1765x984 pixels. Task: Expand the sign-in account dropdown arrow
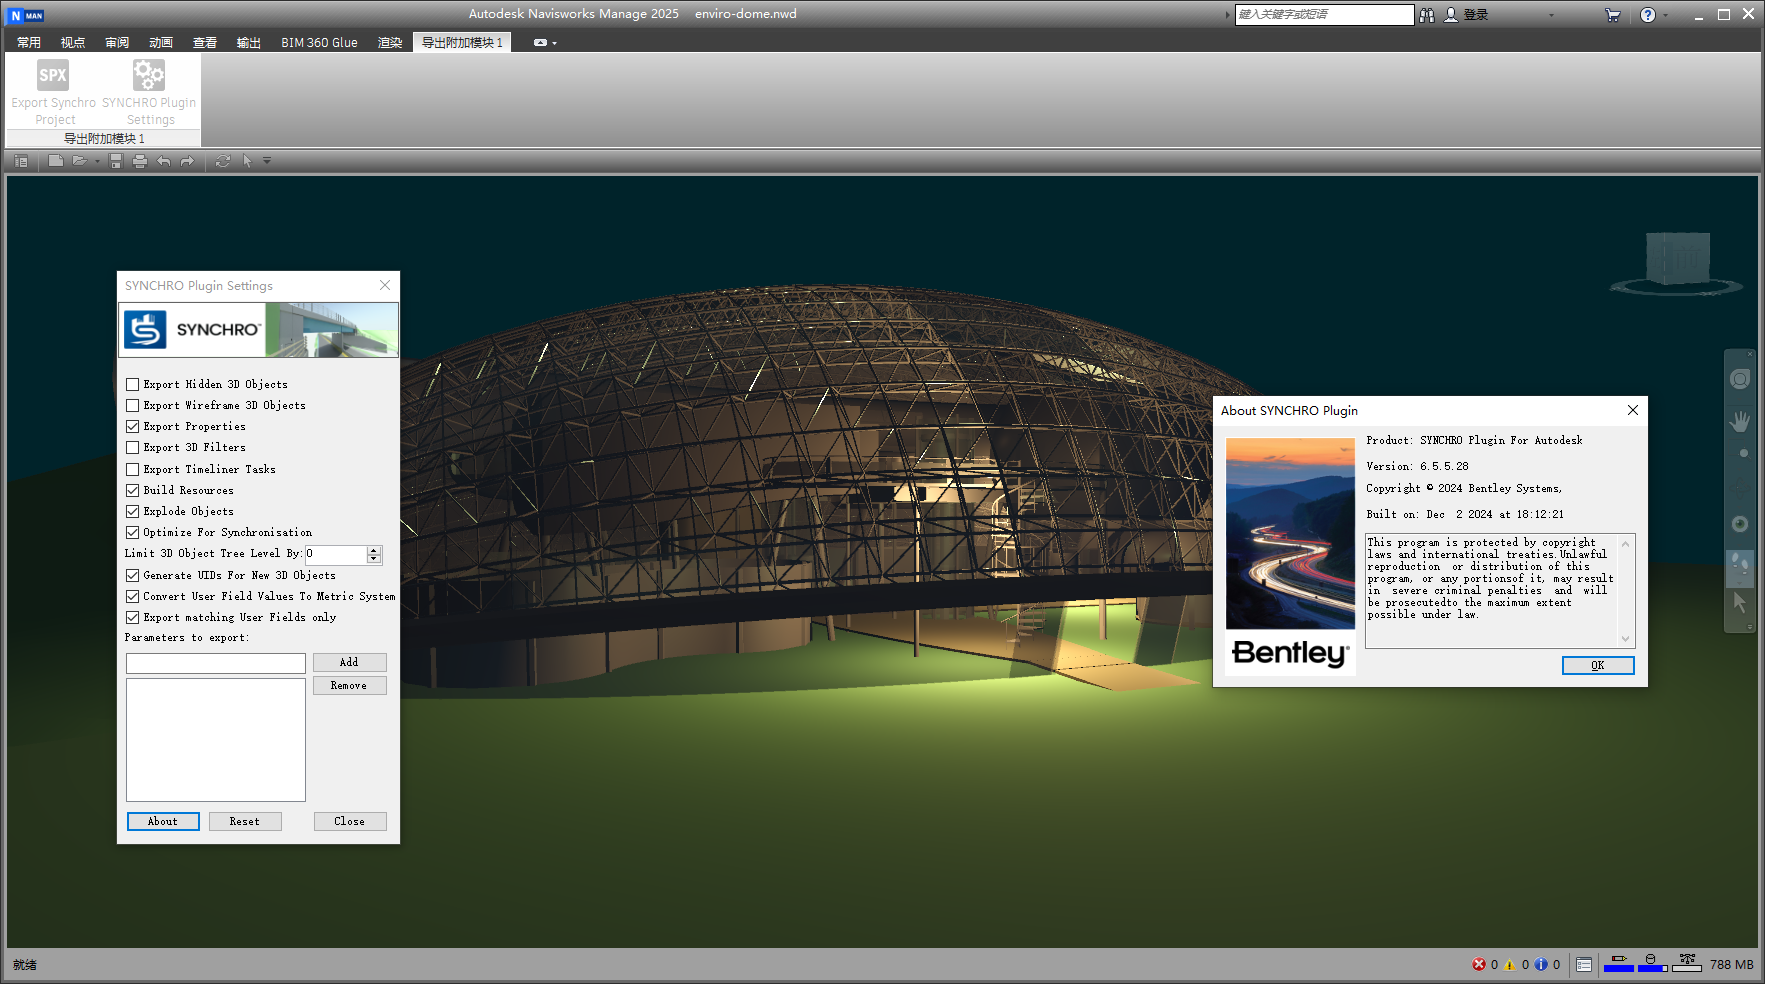(x=1552, y=15)
